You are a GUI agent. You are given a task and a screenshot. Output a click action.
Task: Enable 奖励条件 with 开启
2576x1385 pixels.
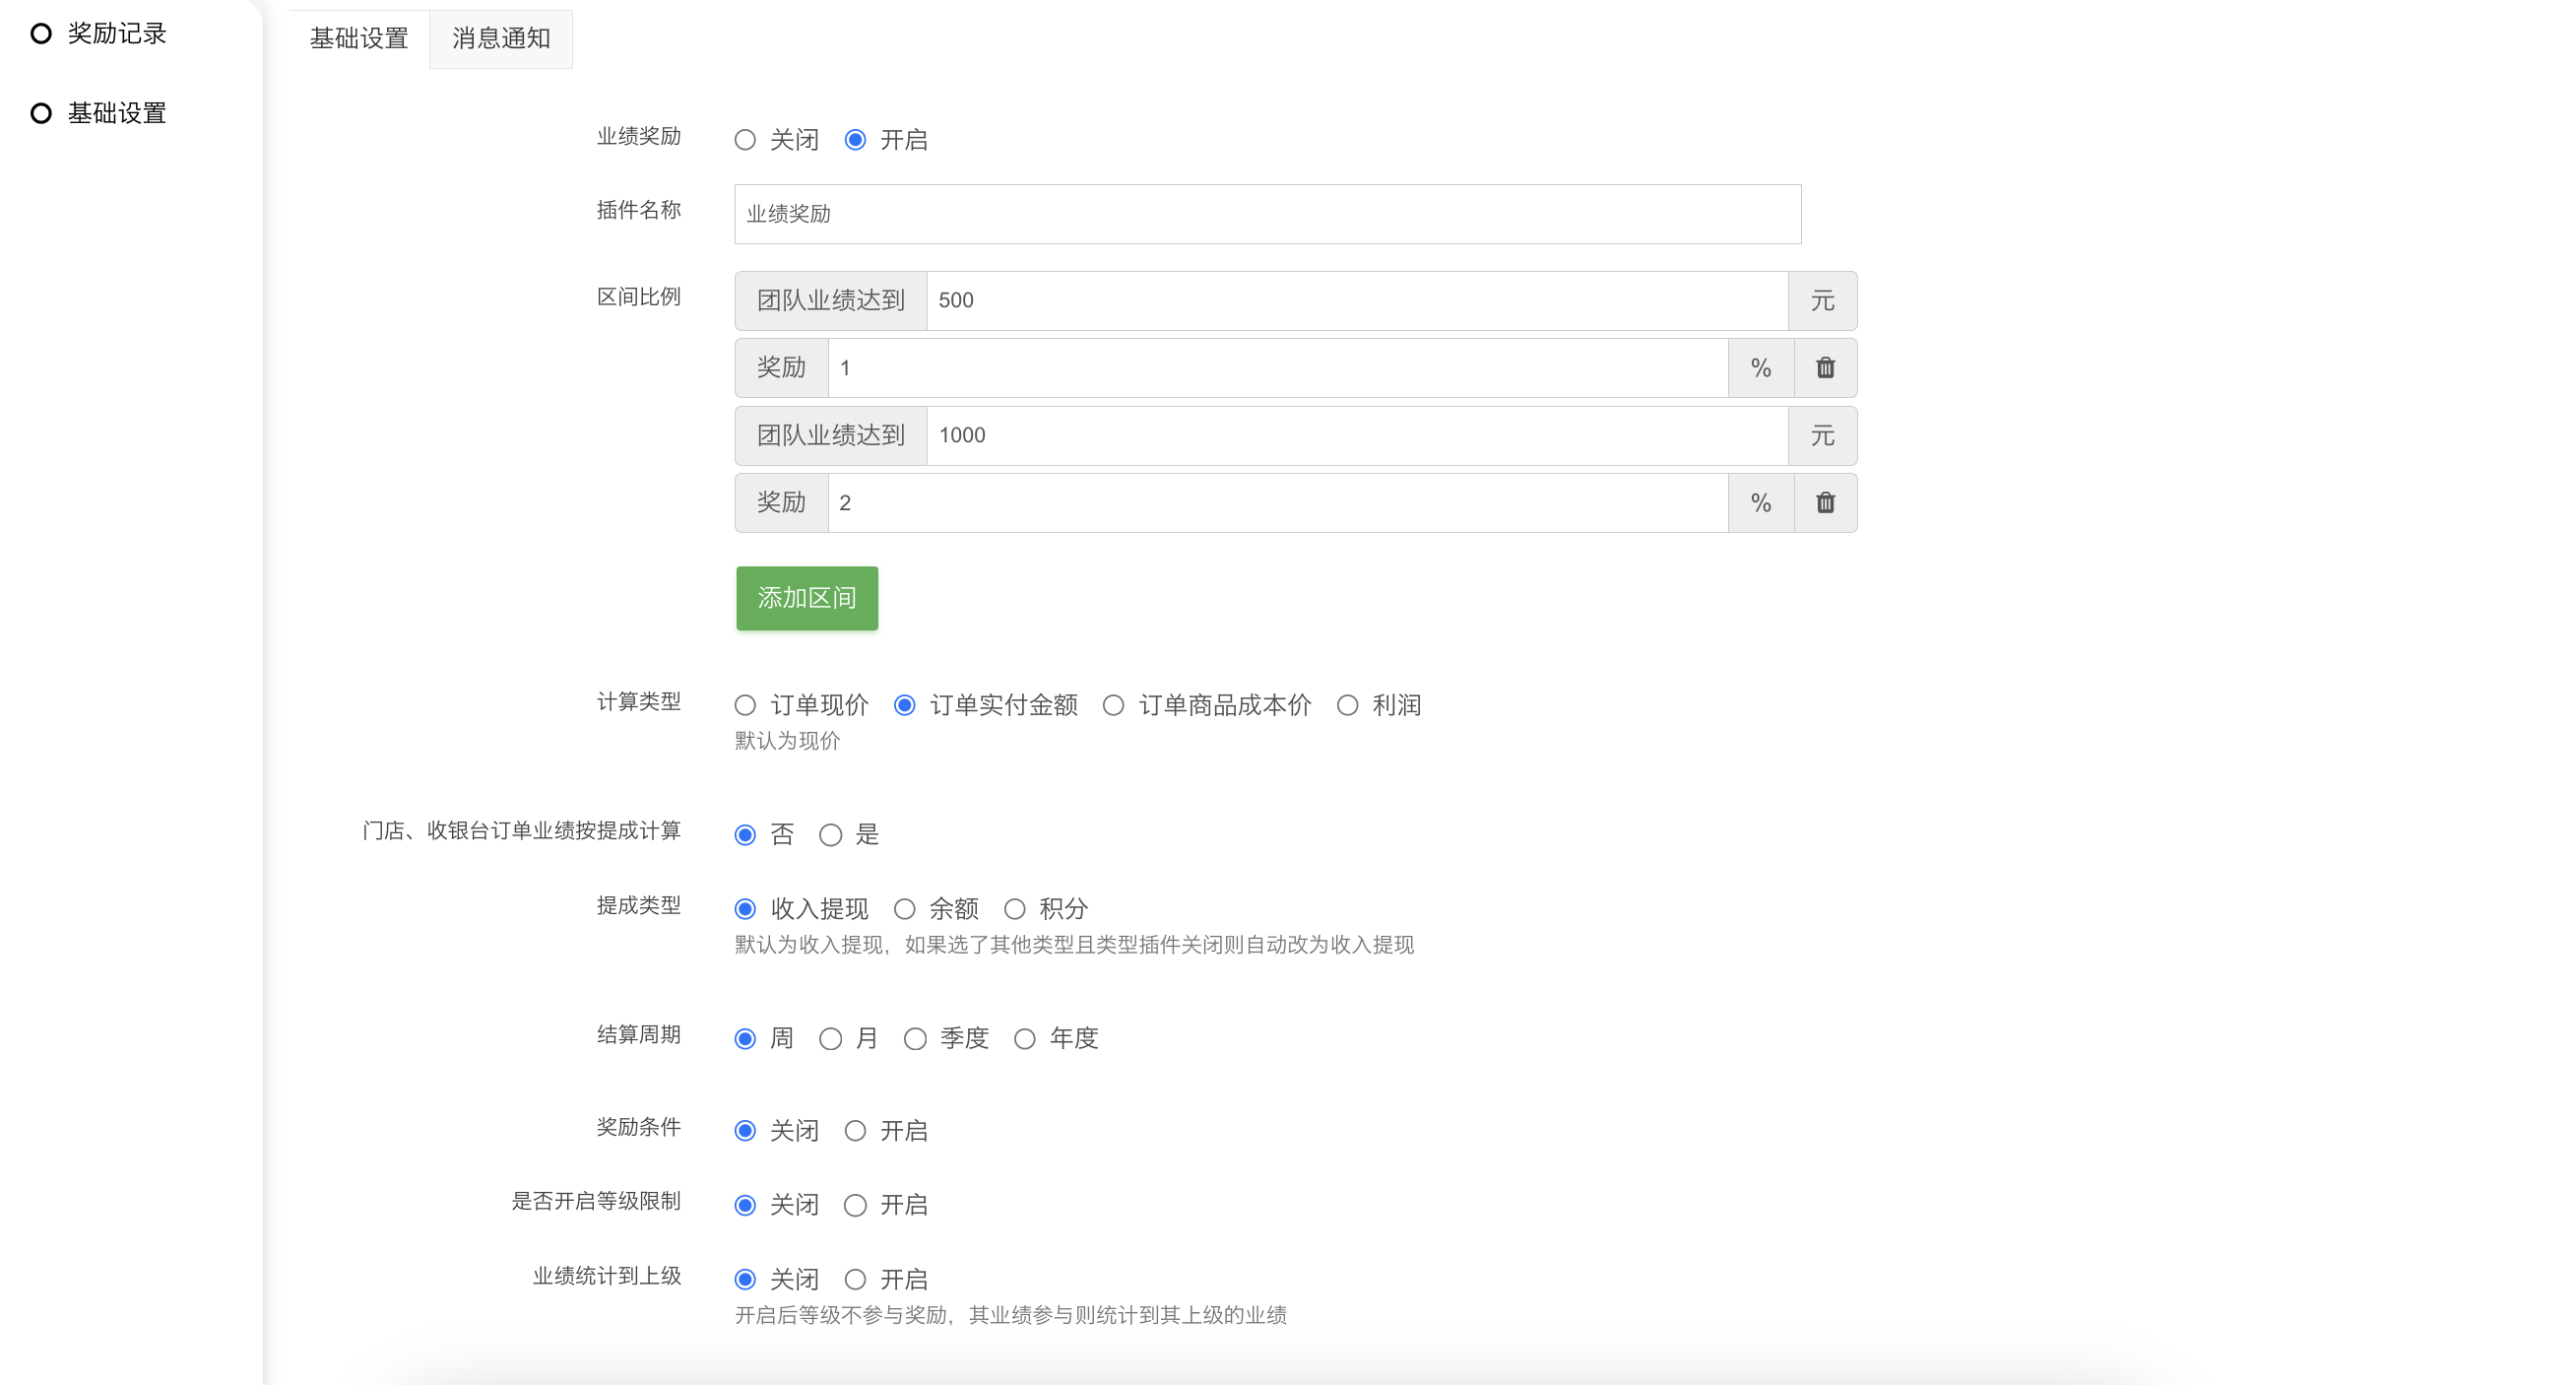[855, 1131]
